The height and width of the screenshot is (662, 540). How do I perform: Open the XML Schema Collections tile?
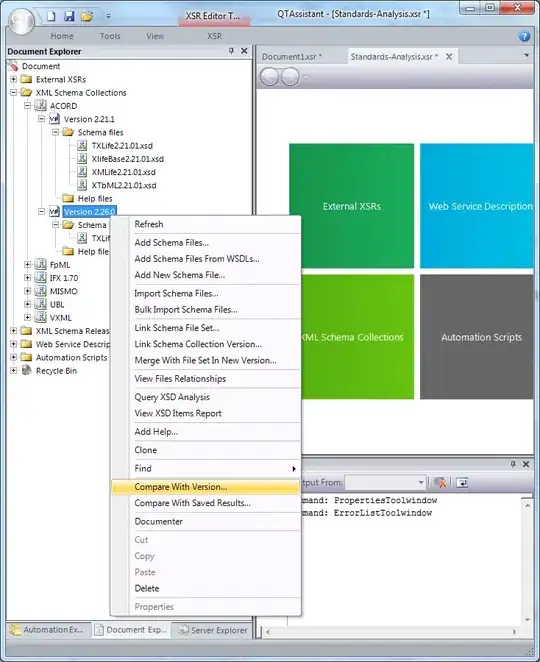(358, 337)
